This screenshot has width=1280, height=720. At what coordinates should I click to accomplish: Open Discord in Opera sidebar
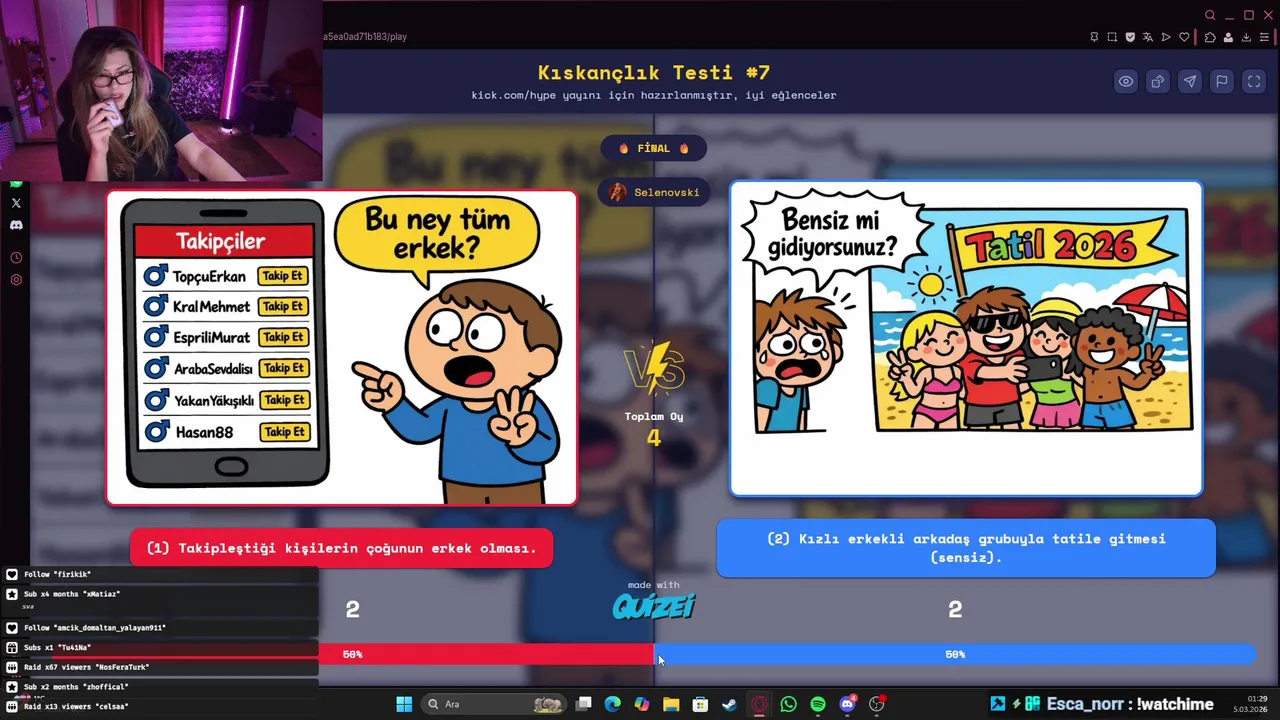[x=16, y=225]
